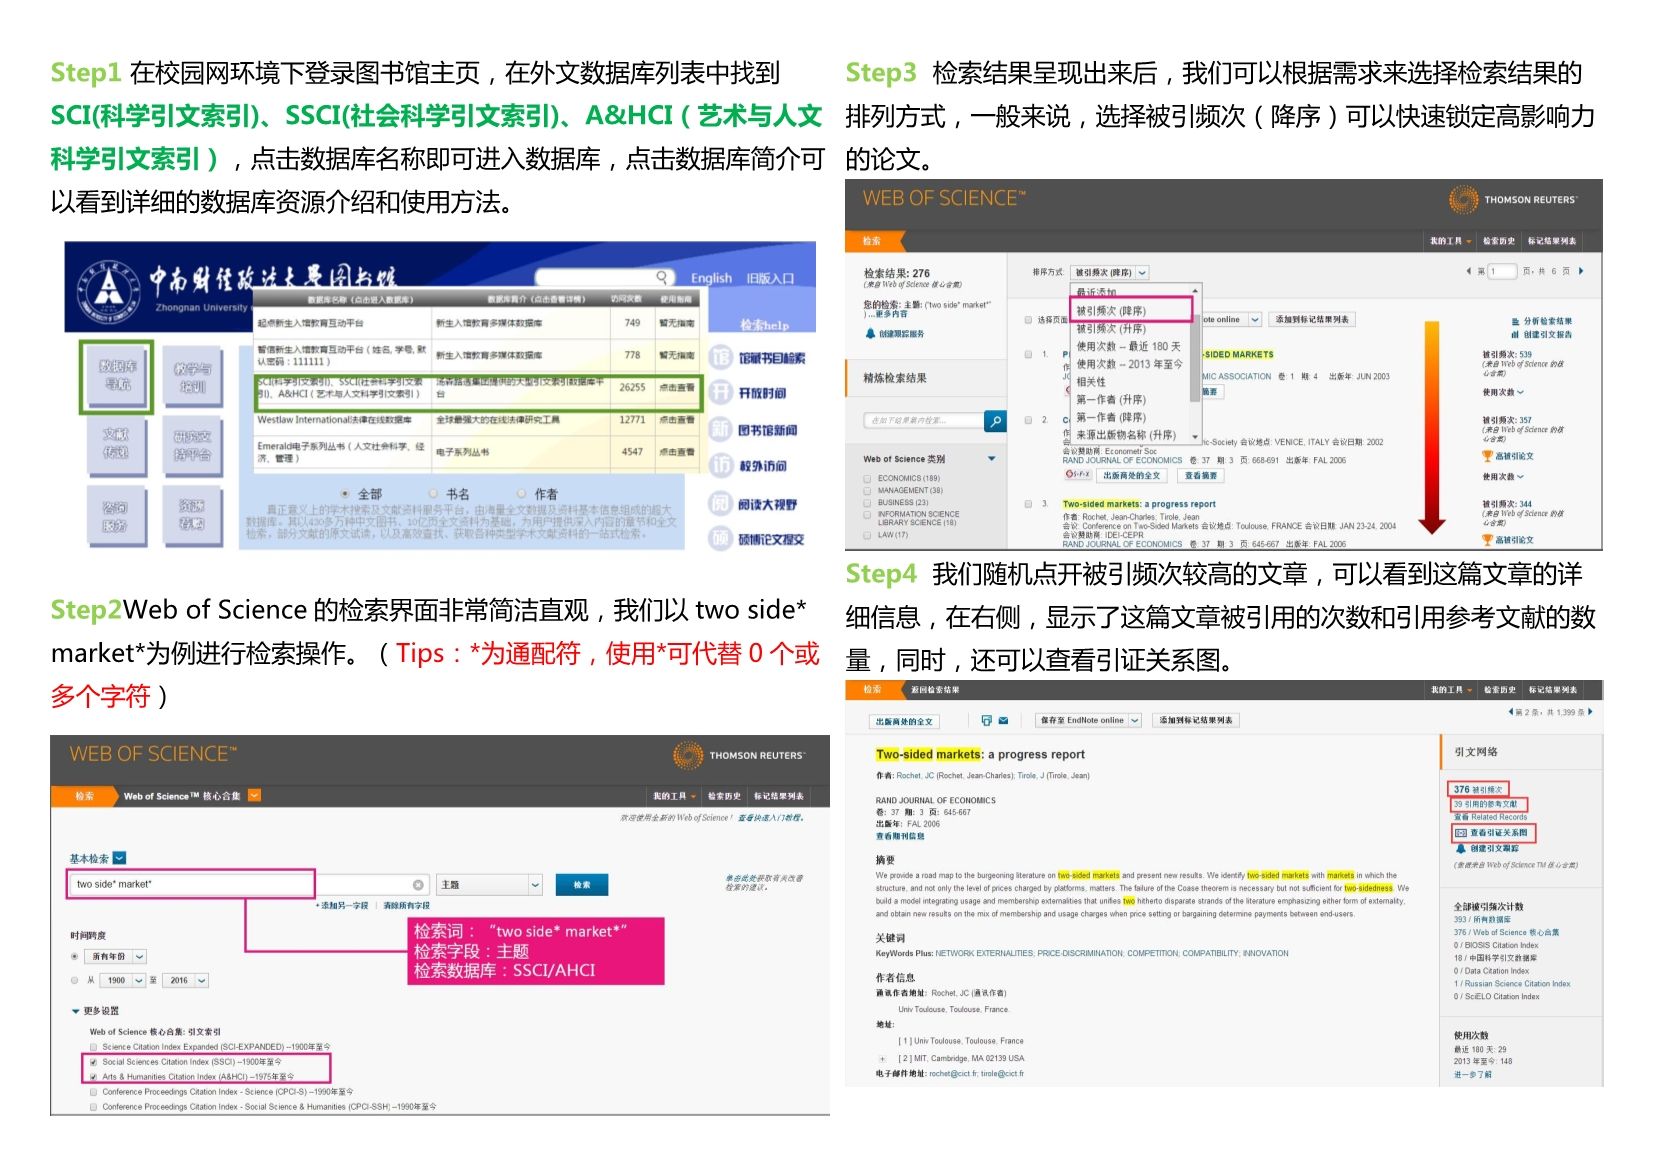The height and width of the screenshot is (1169, 1653).
Task: Clear the search box with the X icon
Action: pyautogui.click(x=418, y=885)
